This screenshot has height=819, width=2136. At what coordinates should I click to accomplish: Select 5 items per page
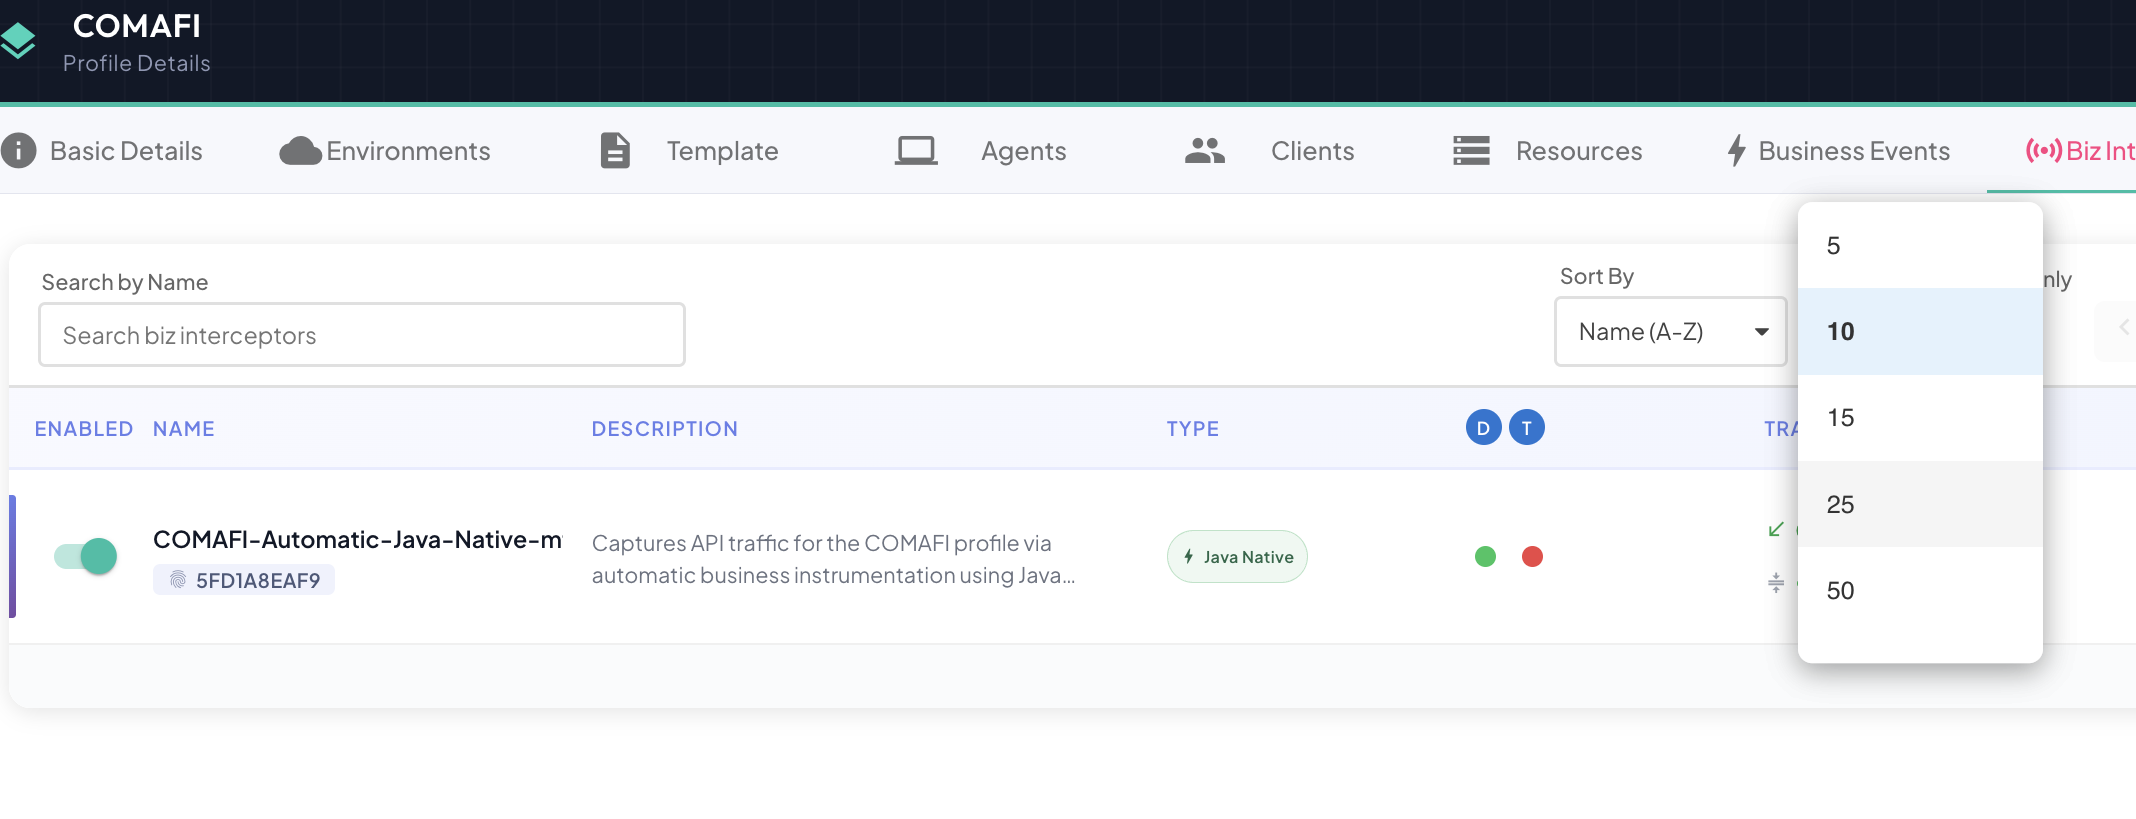(1920, 246)
